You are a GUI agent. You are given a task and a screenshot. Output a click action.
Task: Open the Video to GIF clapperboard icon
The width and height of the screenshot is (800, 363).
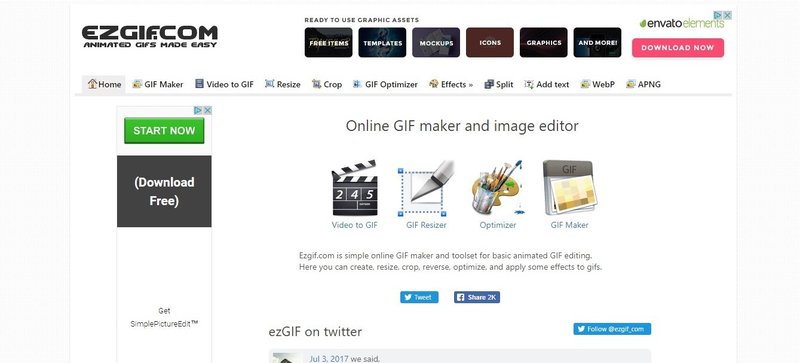coord(355,188)
